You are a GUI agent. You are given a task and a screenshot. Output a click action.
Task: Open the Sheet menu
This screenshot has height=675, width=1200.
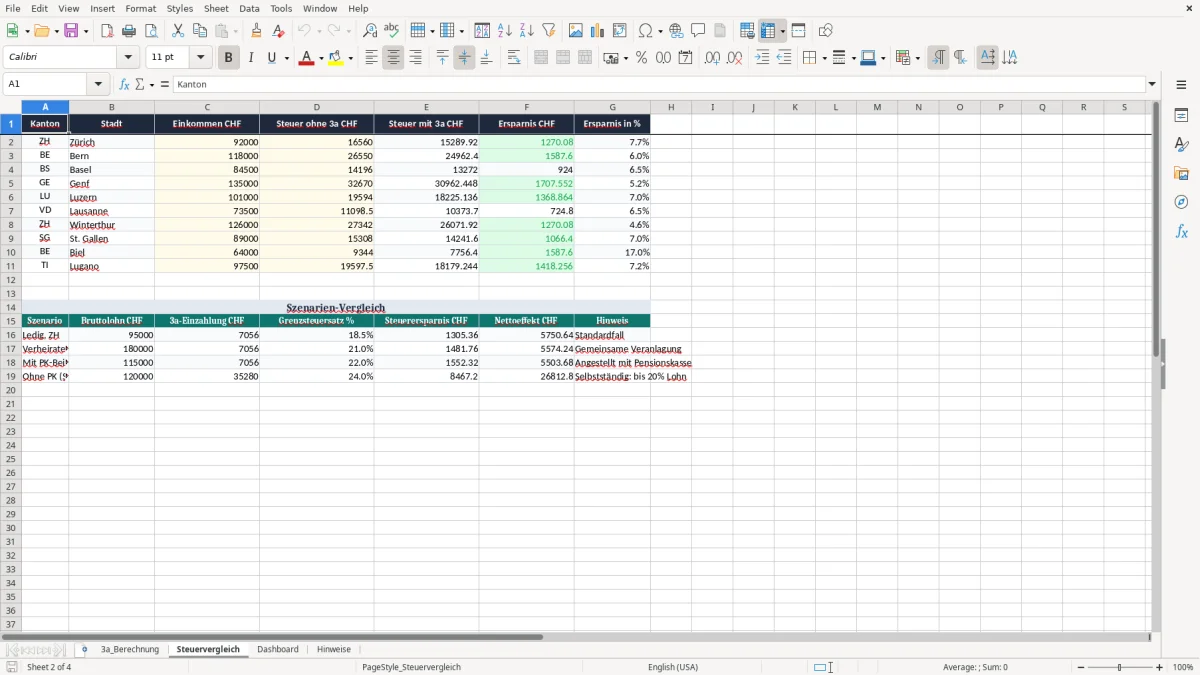216,8
